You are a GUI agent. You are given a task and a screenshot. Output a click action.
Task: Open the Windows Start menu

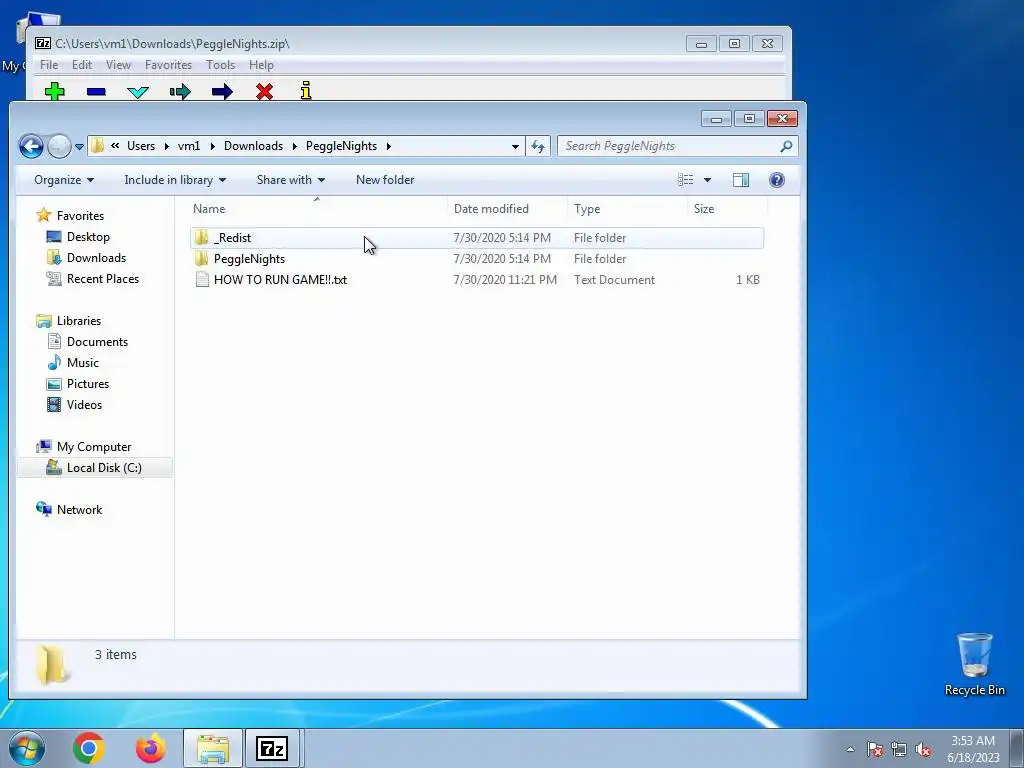tap(26, 748)
